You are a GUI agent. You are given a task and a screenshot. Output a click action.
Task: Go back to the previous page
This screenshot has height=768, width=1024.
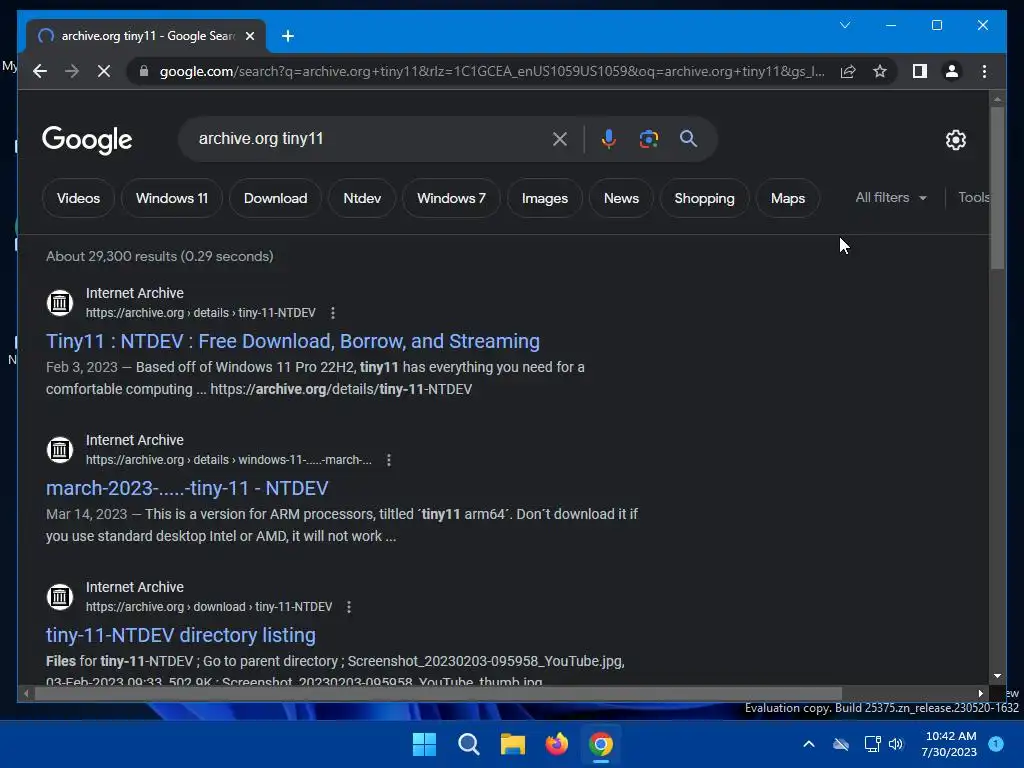[40, 71]
